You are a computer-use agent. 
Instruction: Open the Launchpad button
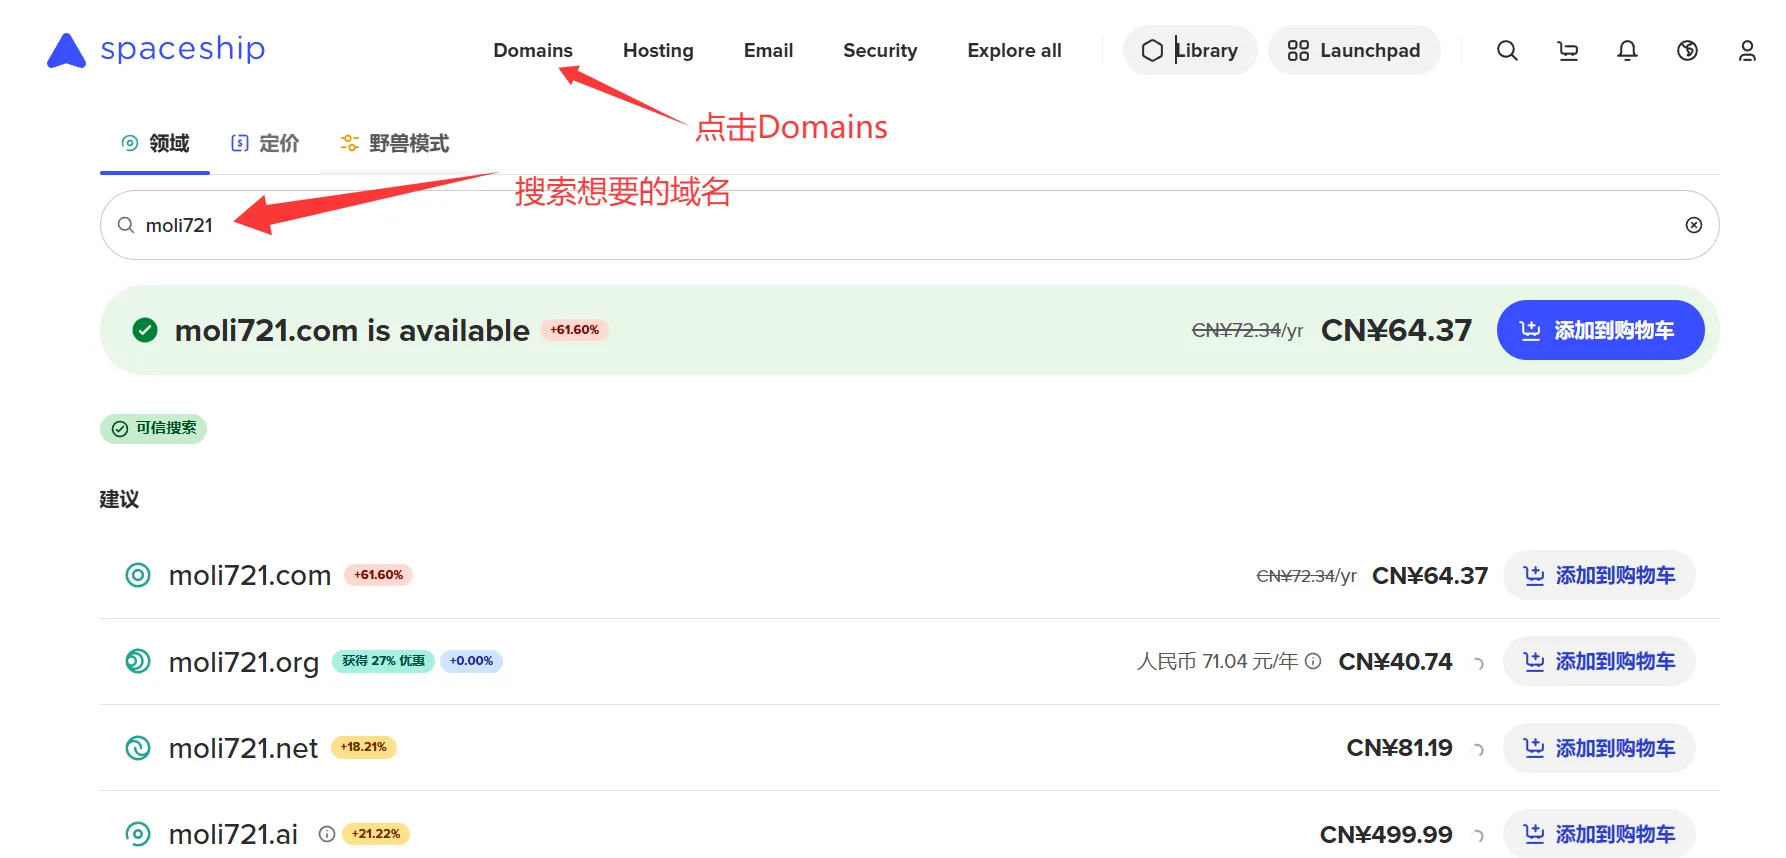point(1354,50)
